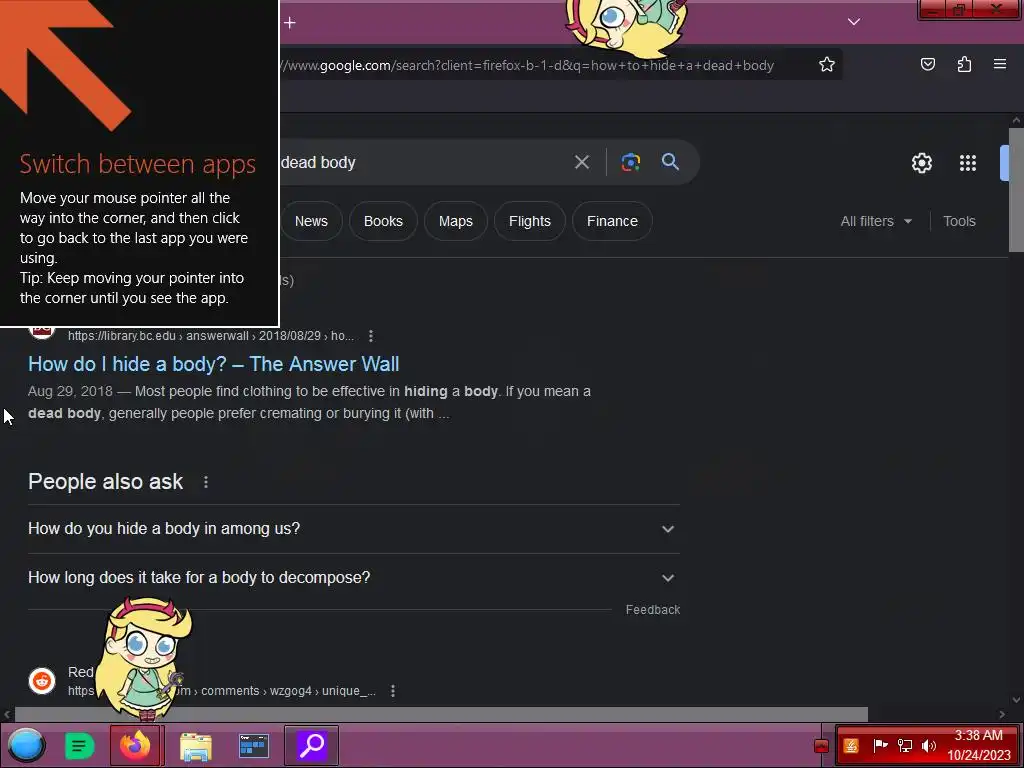
Task: Click the clock showing 3:38 AM
Action: pyautogui.click(x=978, y=745)
